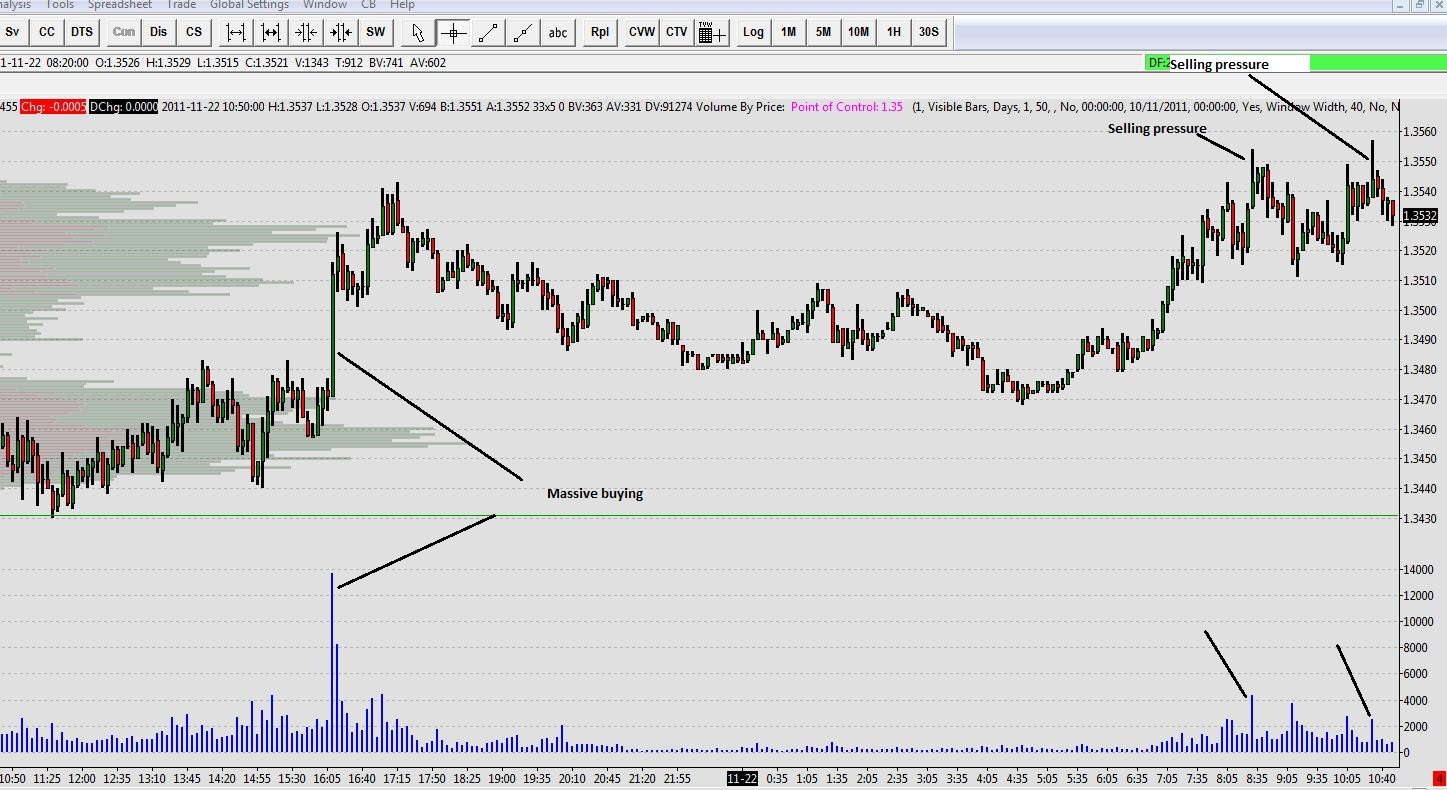This screenshot has width=1447, height=790.
Task: Click the red 4 box at bottom right
Action: [x=1437, y=778]
